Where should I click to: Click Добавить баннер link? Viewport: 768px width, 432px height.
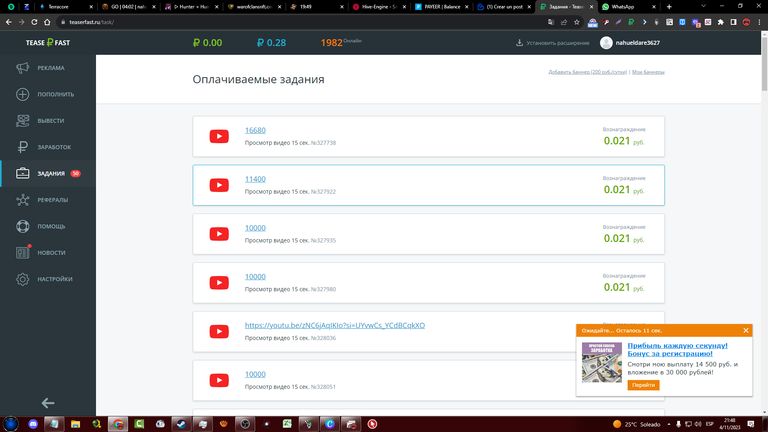click(x=587, y=72)
